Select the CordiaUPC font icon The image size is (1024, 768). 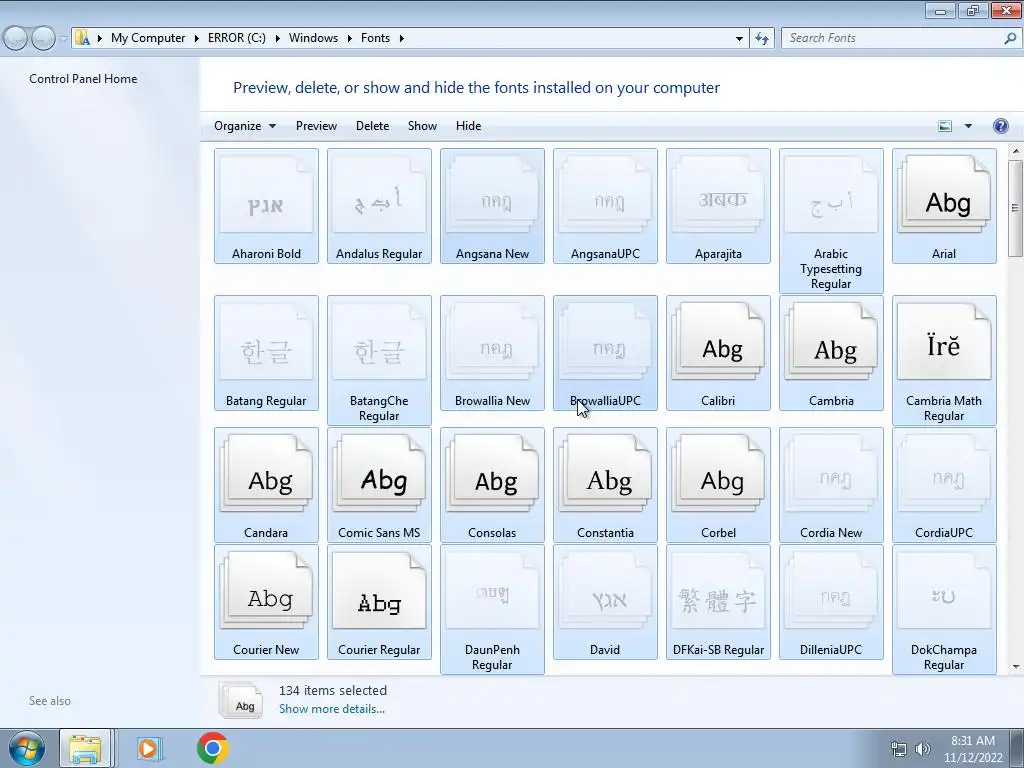(x=944, y=485)
